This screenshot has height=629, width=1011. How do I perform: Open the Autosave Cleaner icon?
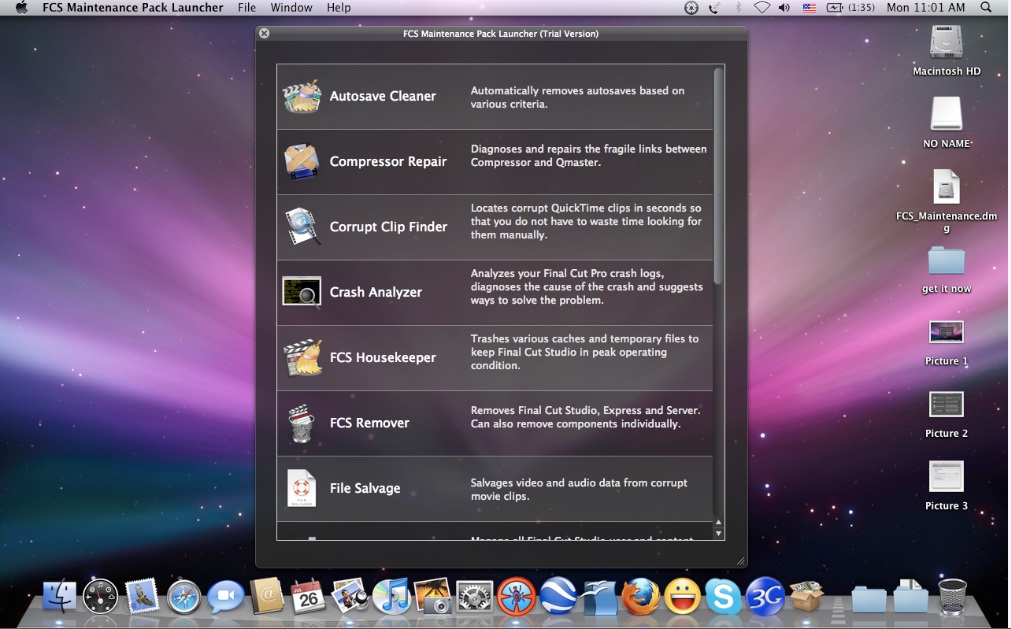302,97
